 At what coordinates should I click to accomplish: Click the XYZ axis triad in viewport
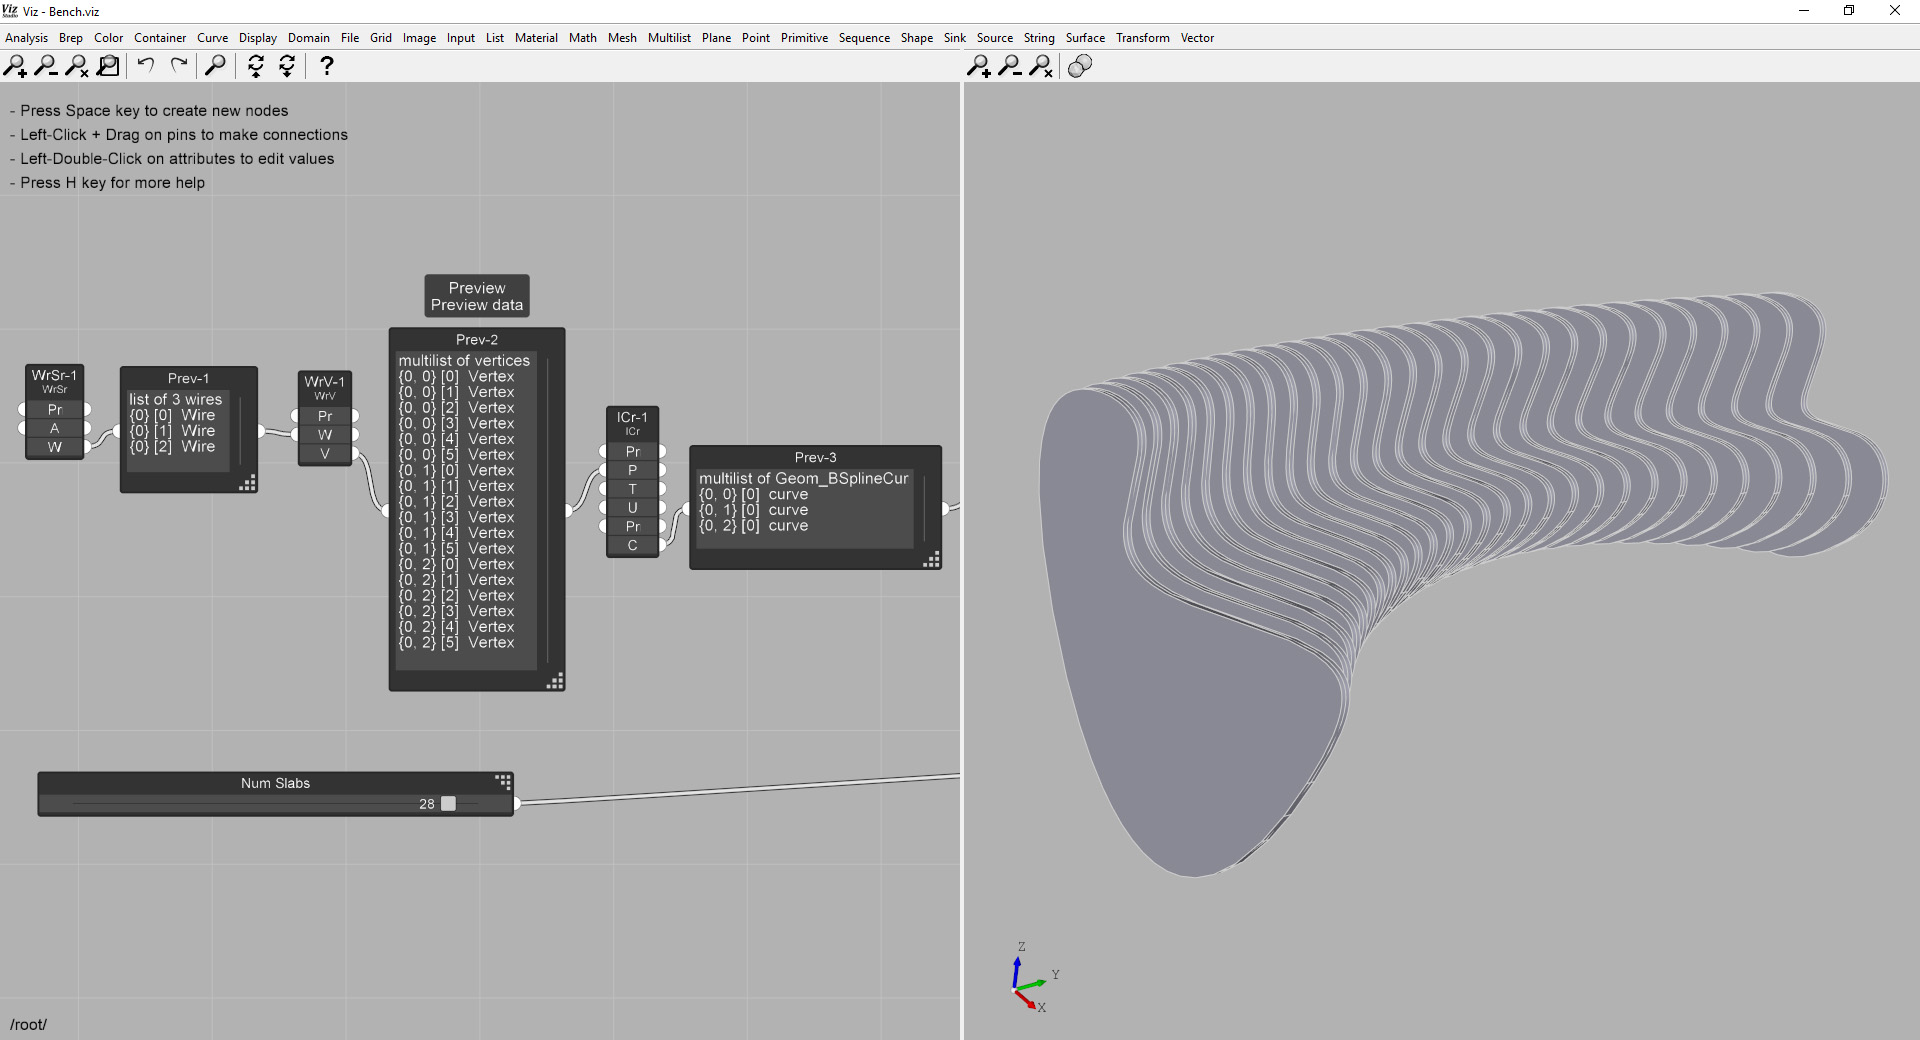[x=1034, y=979]
